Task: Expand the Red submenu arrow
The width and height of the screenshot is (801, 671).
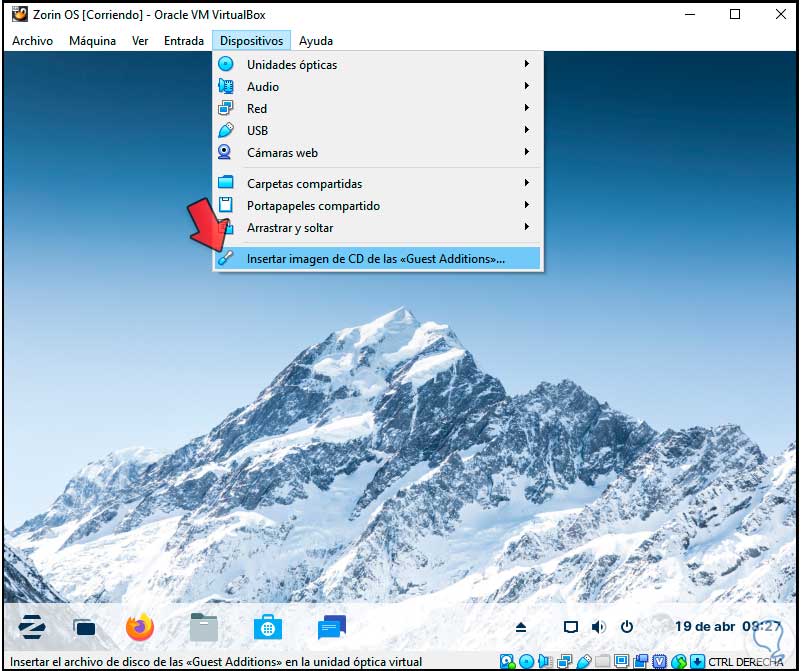Action: [x=526, y=108]
